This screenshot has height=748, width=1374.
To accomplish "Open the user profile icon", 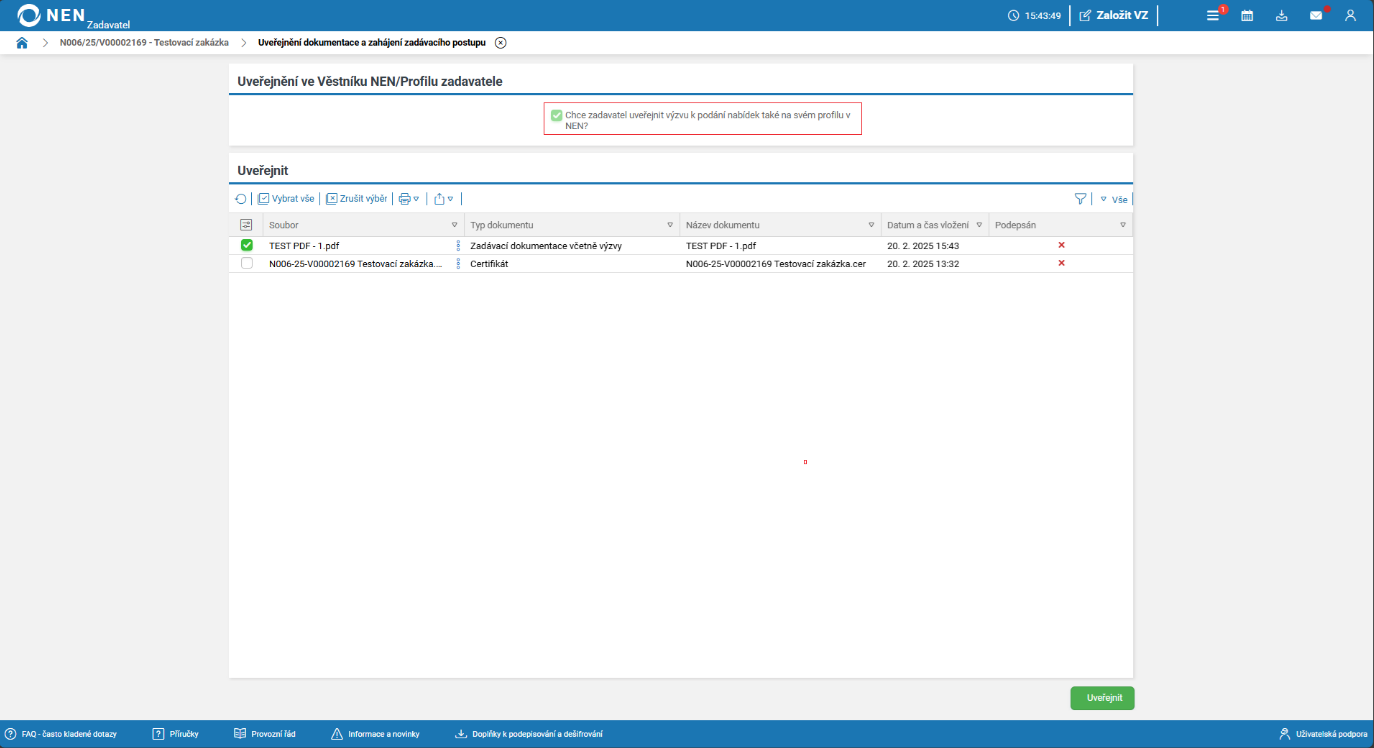I will tap(1350, 15).
